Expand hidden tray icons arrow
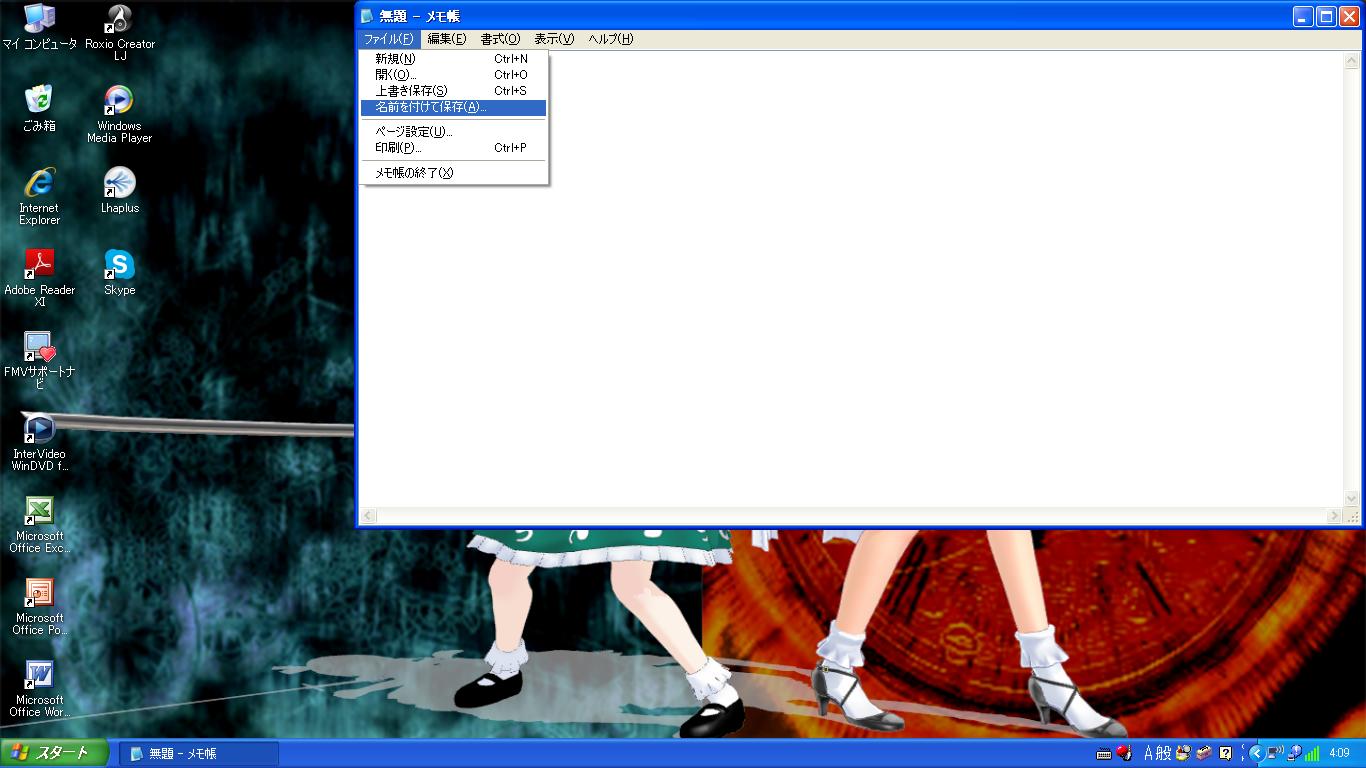Image resolution: width=1366 pixels, height=768 pixels. [1256, 753]
